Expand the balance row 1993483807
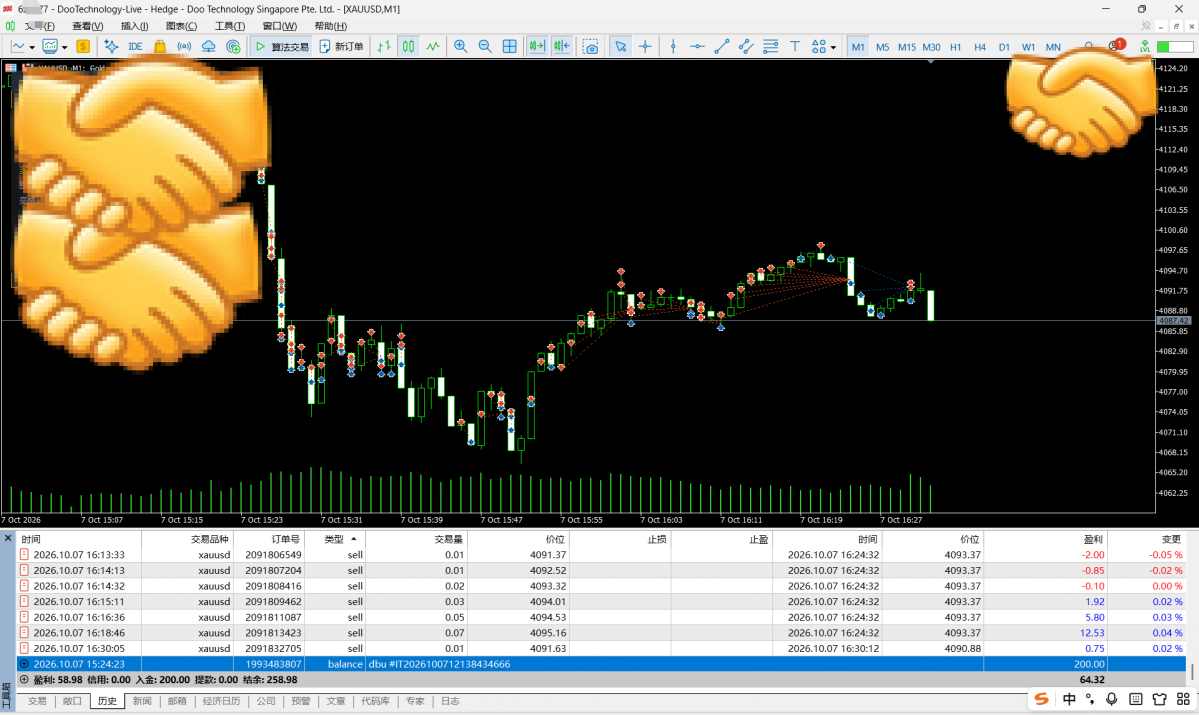 click(24, 664)
